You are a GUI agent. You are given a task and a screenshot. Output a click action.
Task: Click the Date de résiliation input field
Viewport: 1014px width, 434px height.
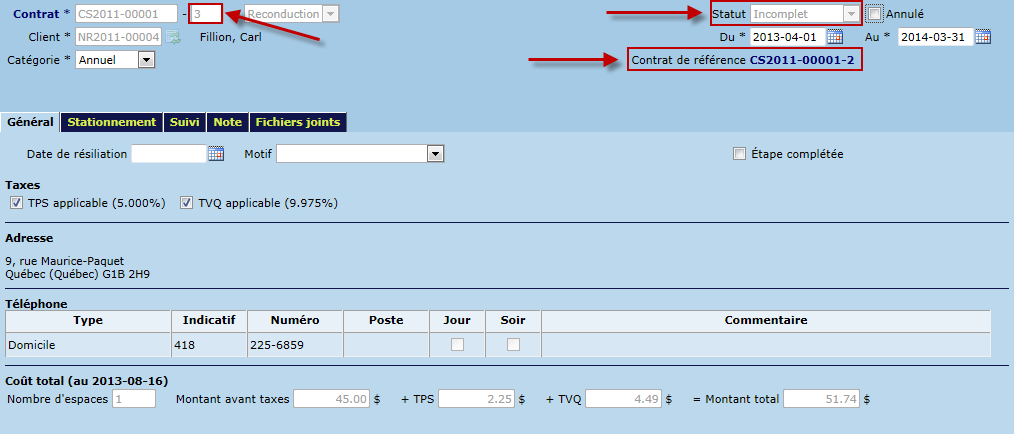(x=168, y=154)
